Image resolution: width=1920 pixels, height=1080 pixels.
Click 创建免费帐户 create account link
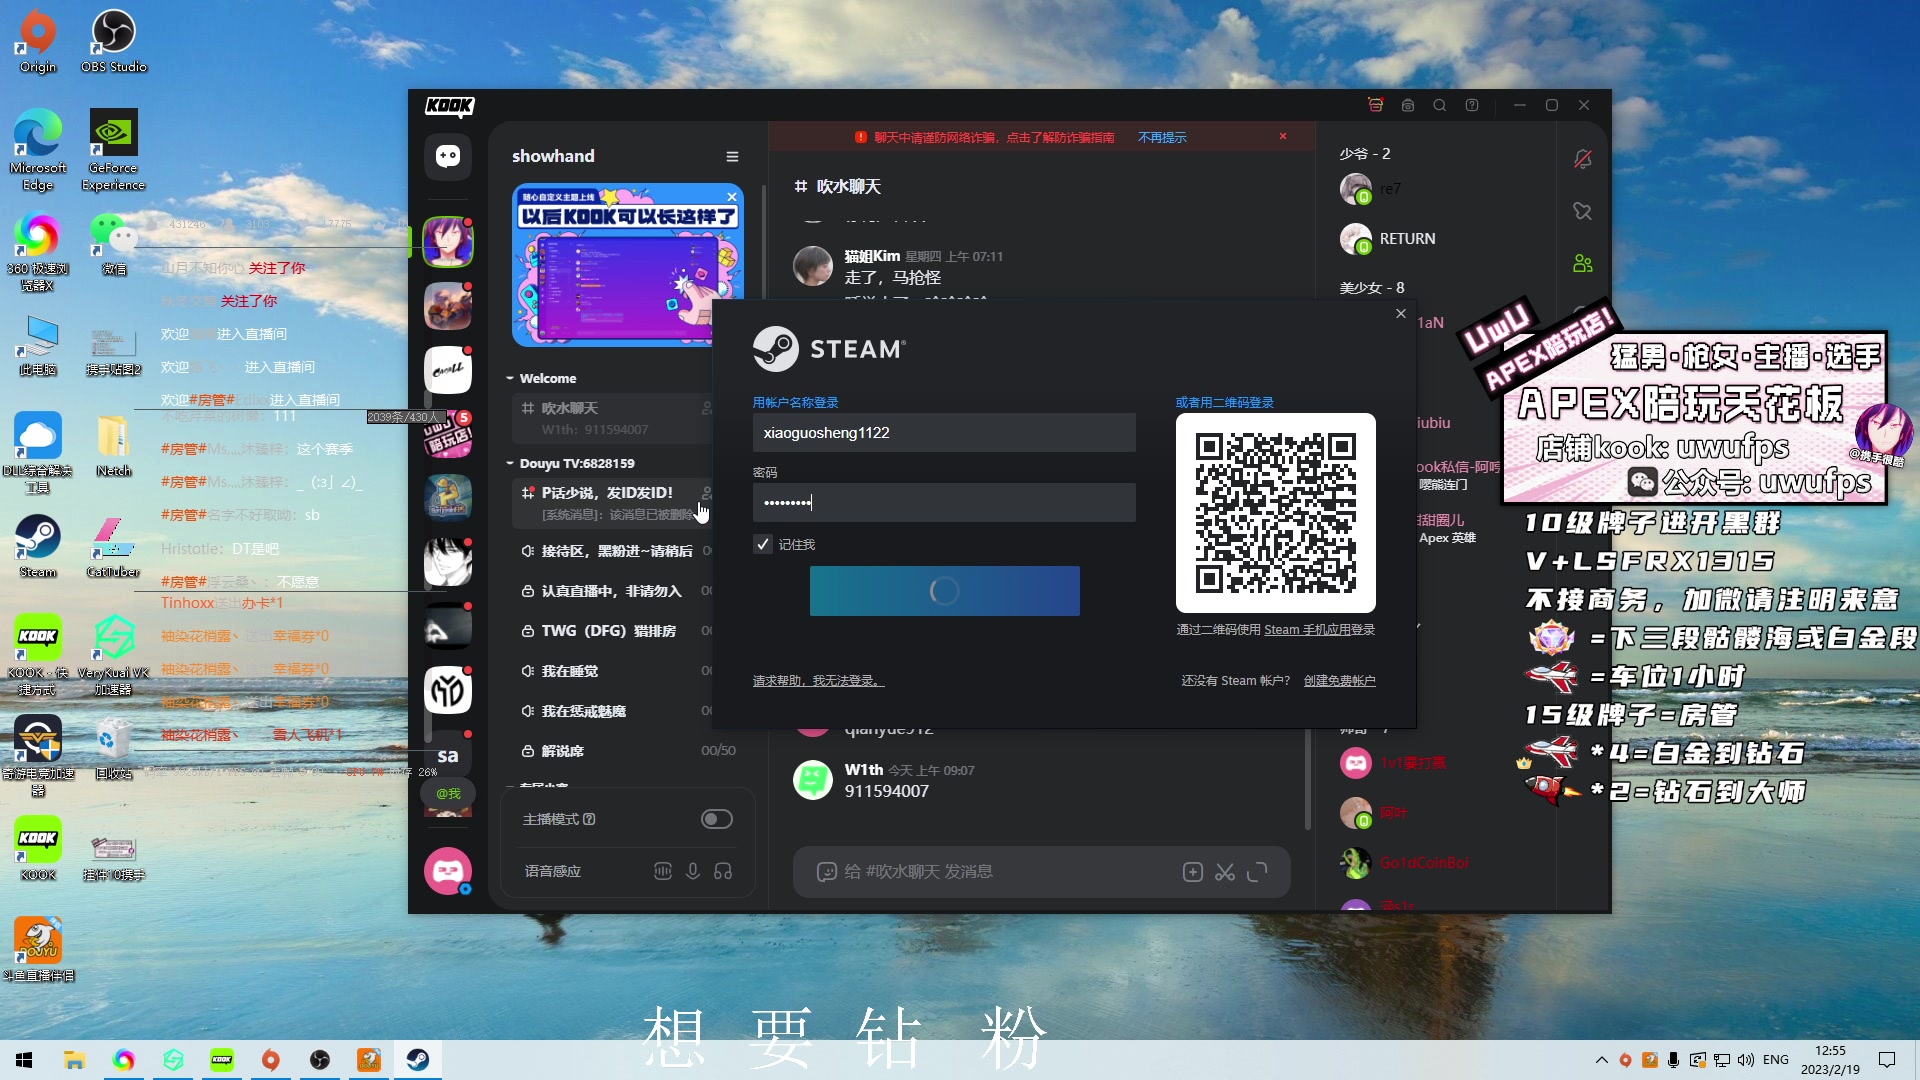[x=1339, y=681]
